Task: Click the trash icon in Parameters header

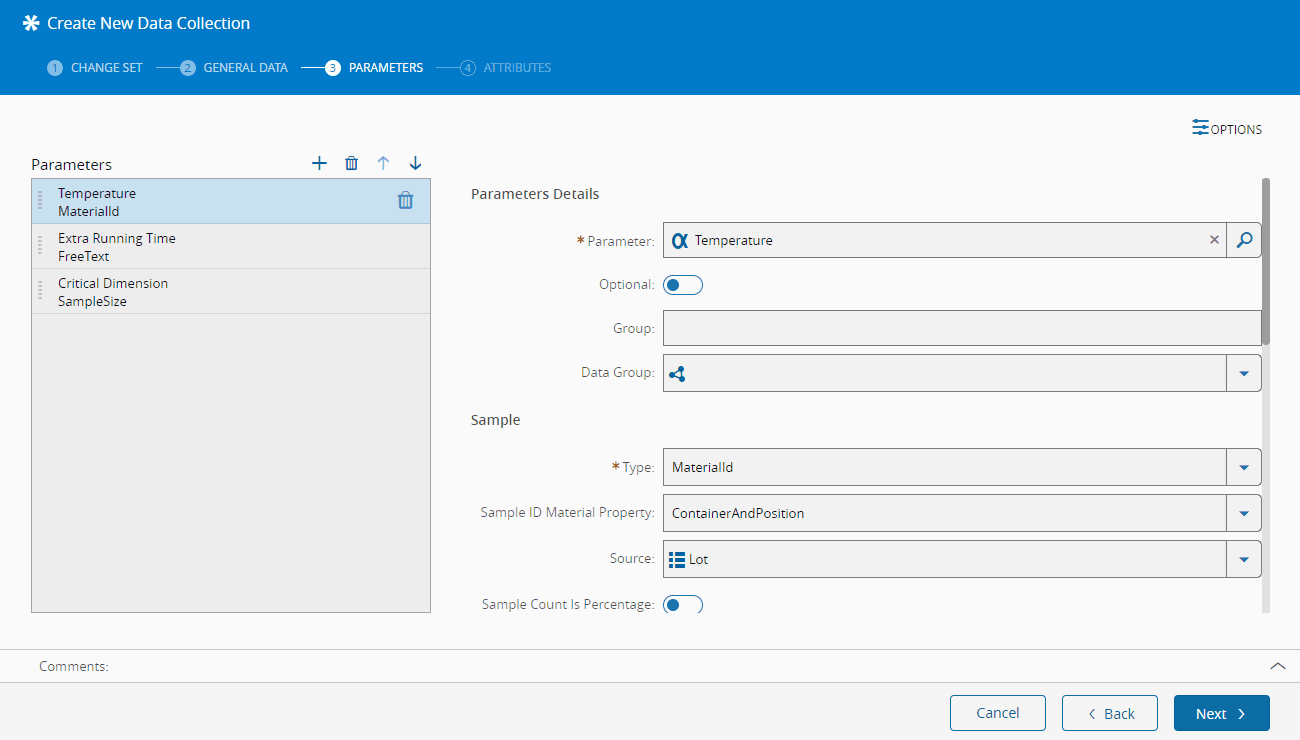Action: 351,163
